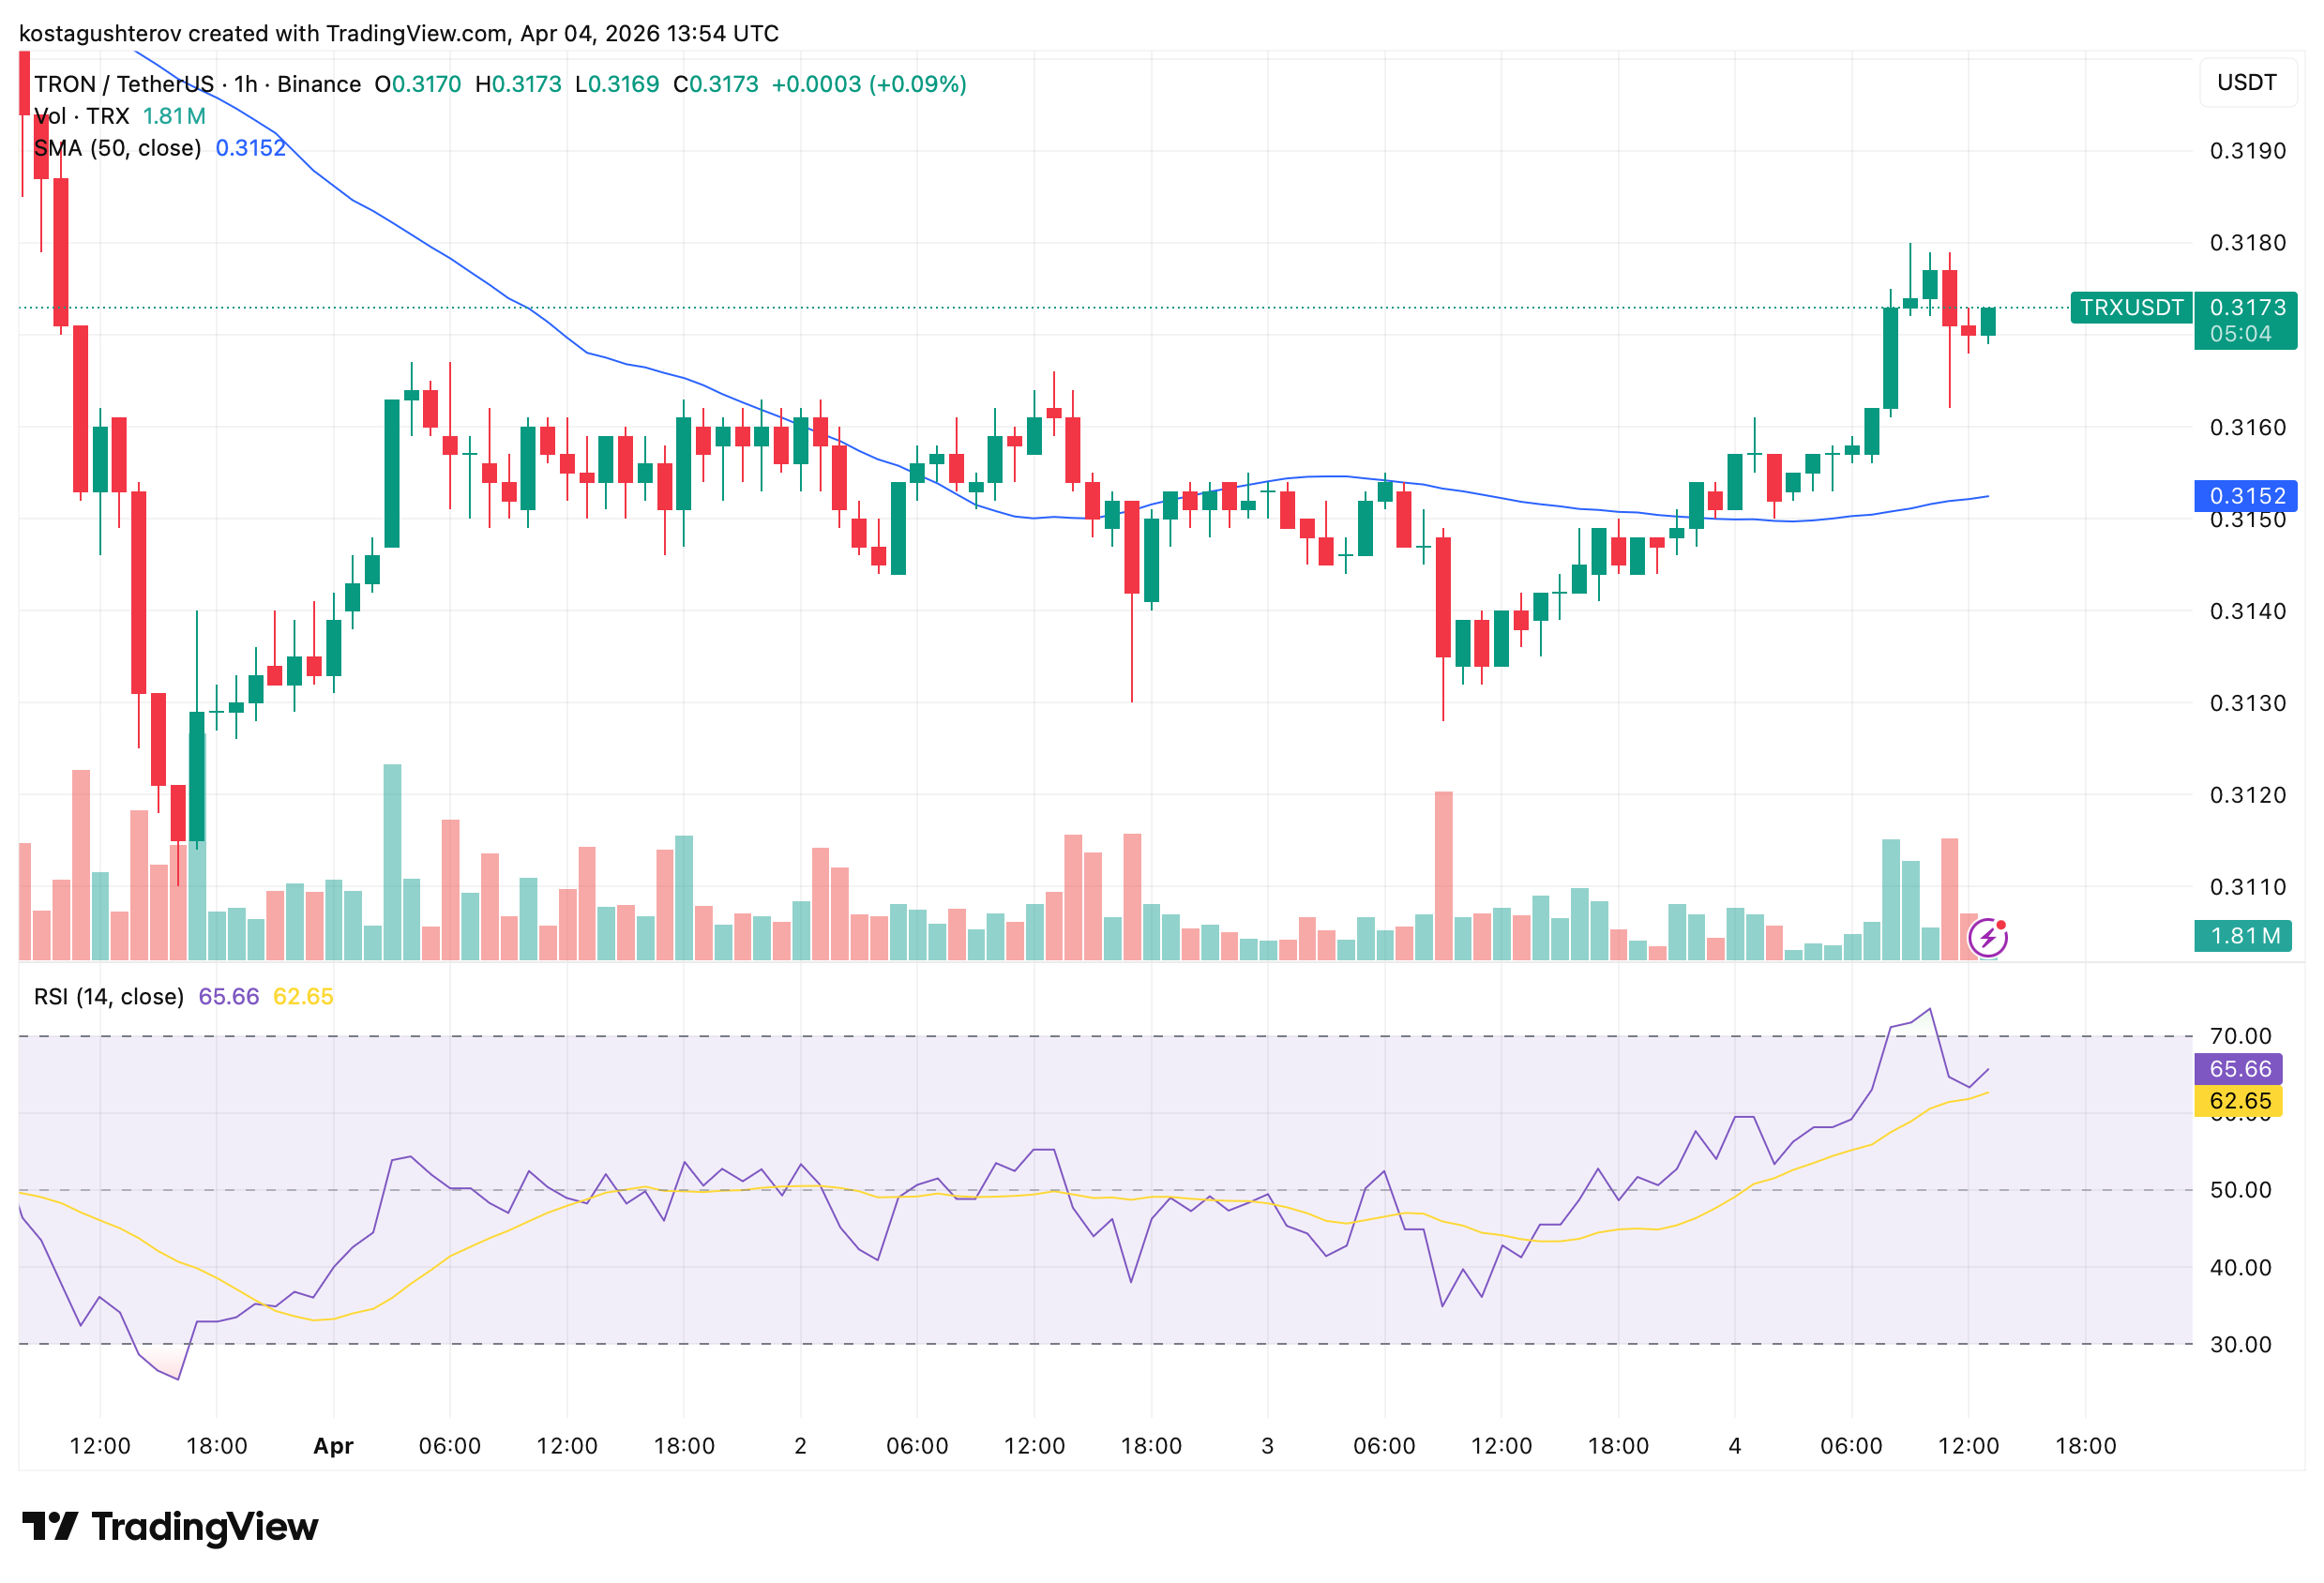
Task: Click the 05:04 bar countdown timer
Action: click(x=2243, y=334)
